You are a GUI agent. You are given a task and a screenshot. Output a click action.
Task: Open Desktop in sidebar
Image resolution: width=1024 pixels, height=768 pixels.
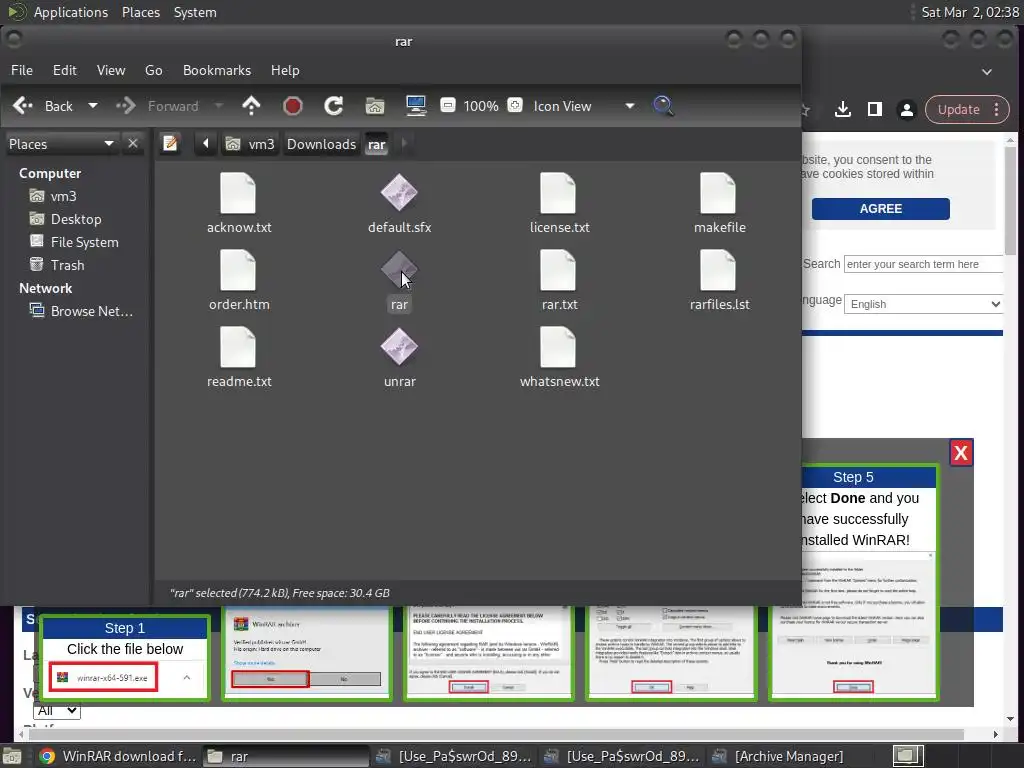pyautogui.click(x=66, y=219)
